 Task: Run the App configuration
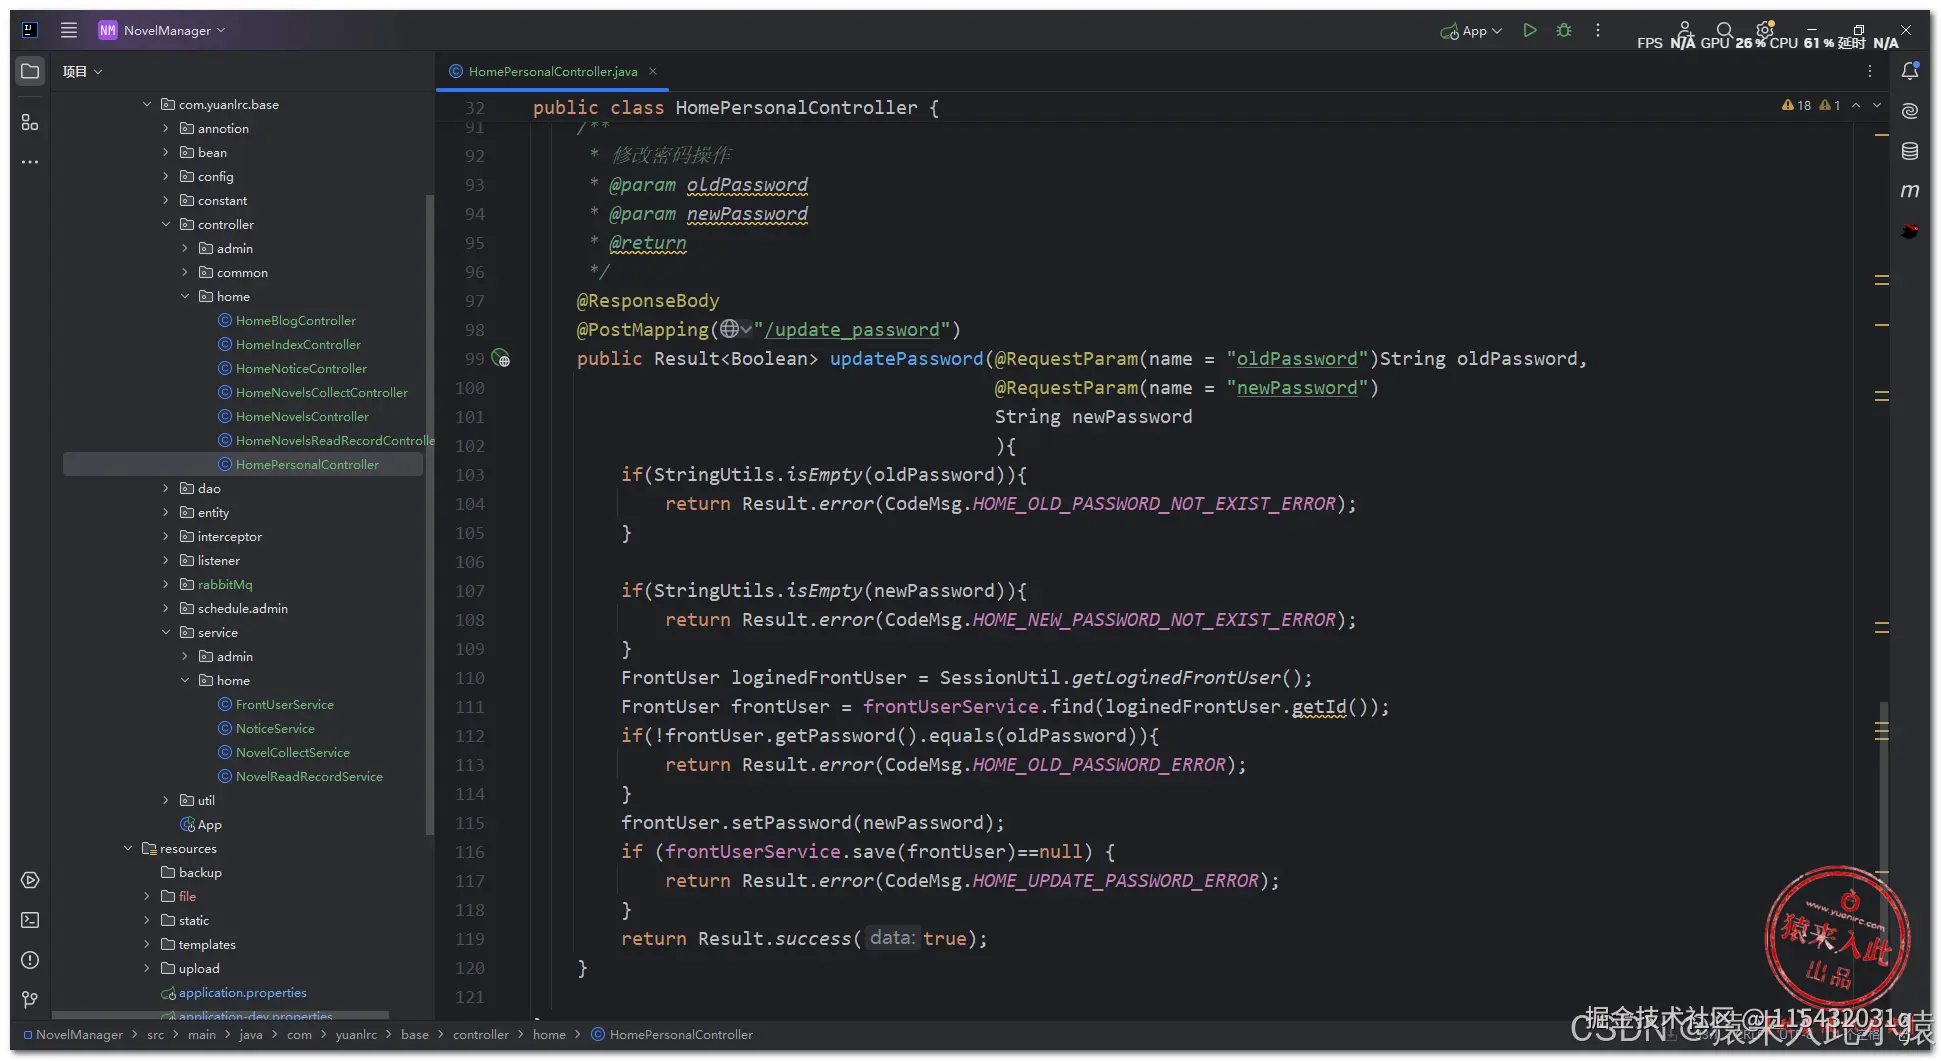[1530, 30]
